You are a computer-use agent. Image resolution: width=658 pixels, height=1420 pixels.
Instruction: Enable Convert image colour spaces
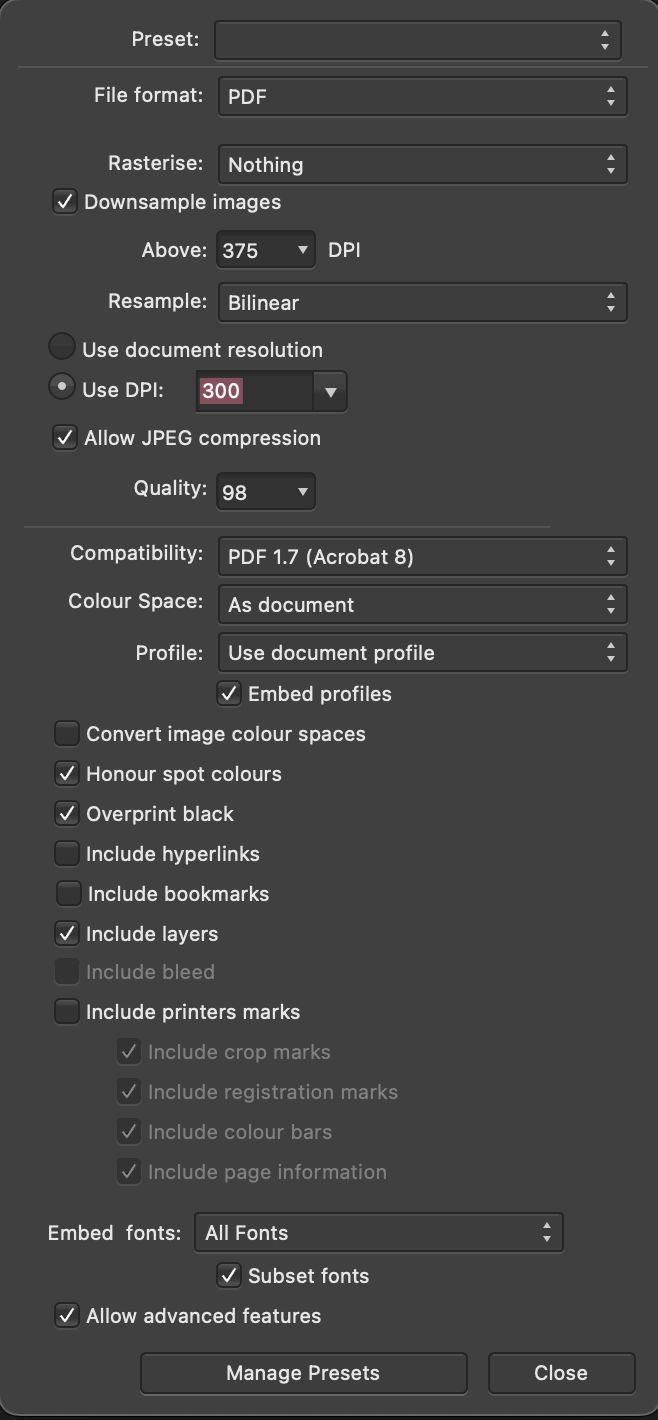(66, 733)
